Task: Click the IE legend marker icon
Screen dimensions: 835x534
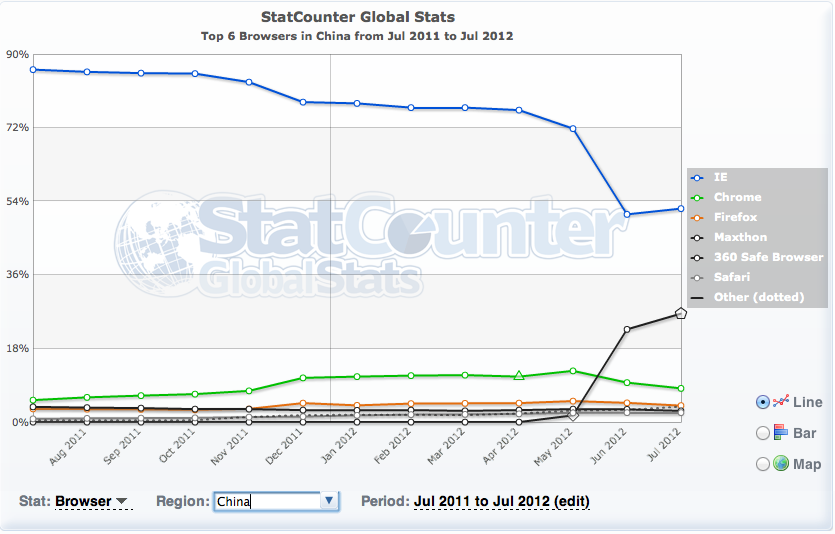Action: click(699, 178)
